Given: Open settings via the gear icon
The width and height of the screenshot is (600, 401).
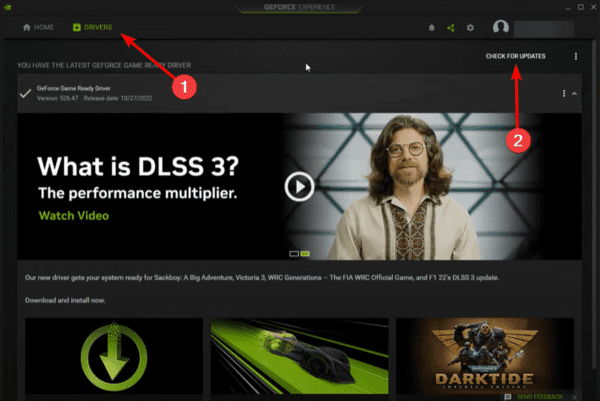Looking at the screenshot, I should pos(470,28).
